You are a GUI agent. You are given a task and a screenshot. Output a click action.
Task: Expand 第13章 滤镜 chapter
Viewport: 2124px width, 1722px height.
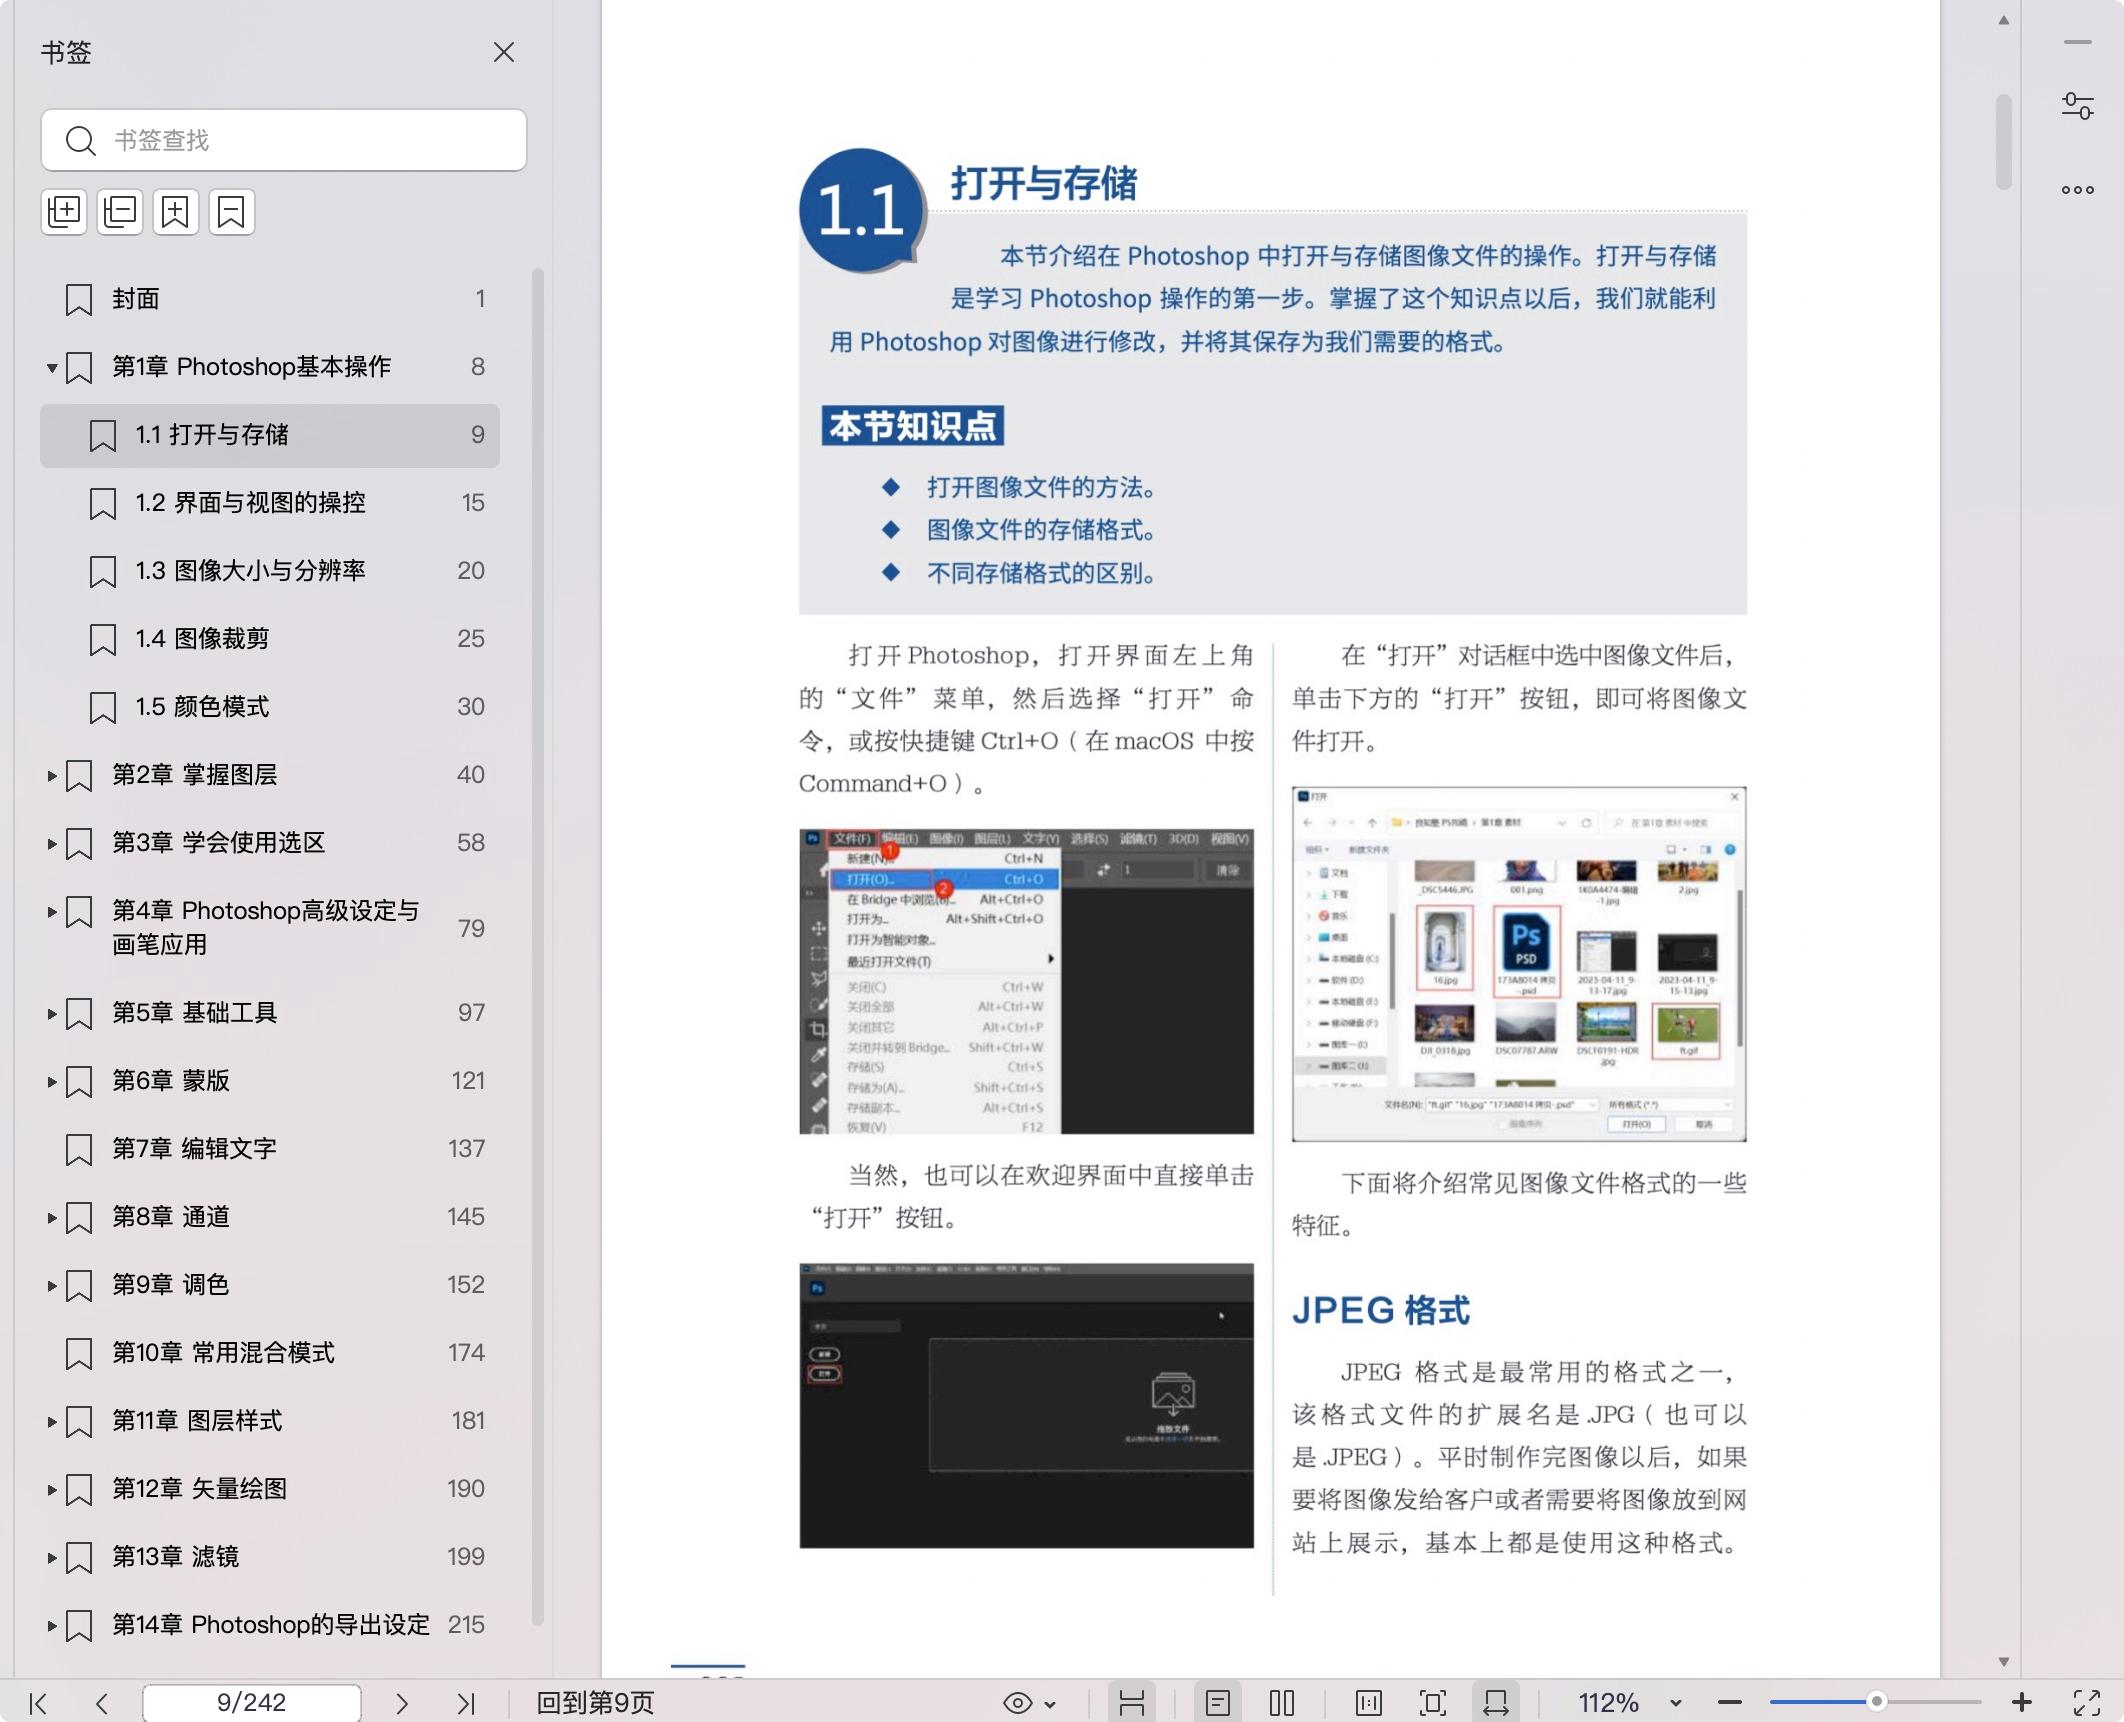pos(52,1558)
